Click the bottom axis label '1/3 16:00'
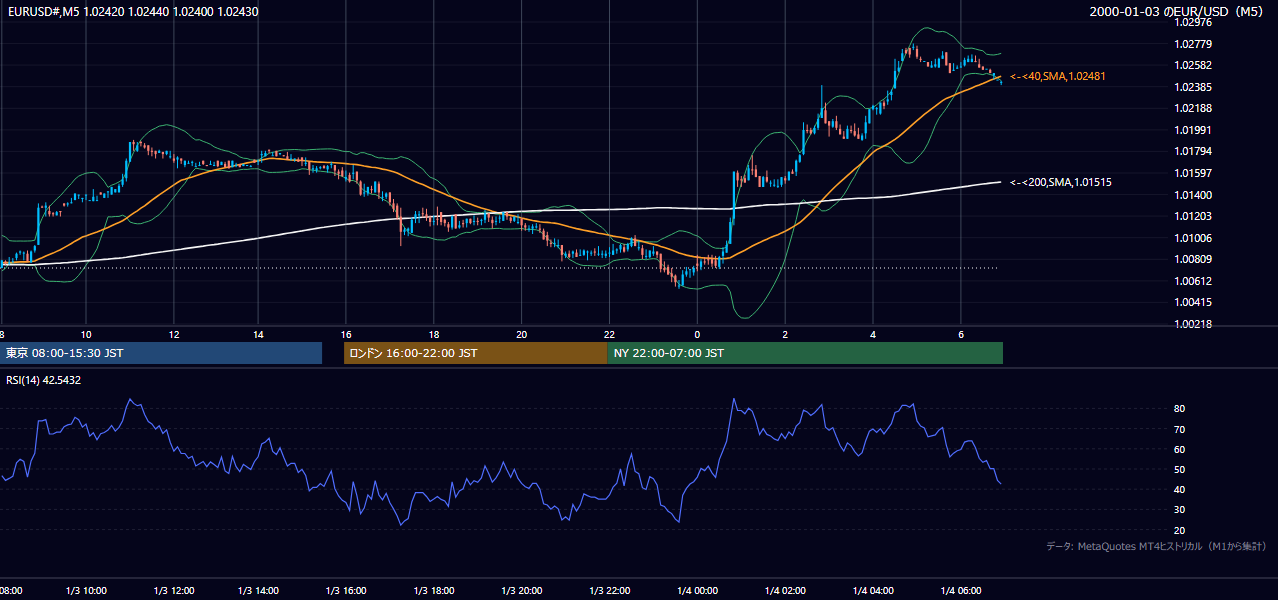 [346, 591]
